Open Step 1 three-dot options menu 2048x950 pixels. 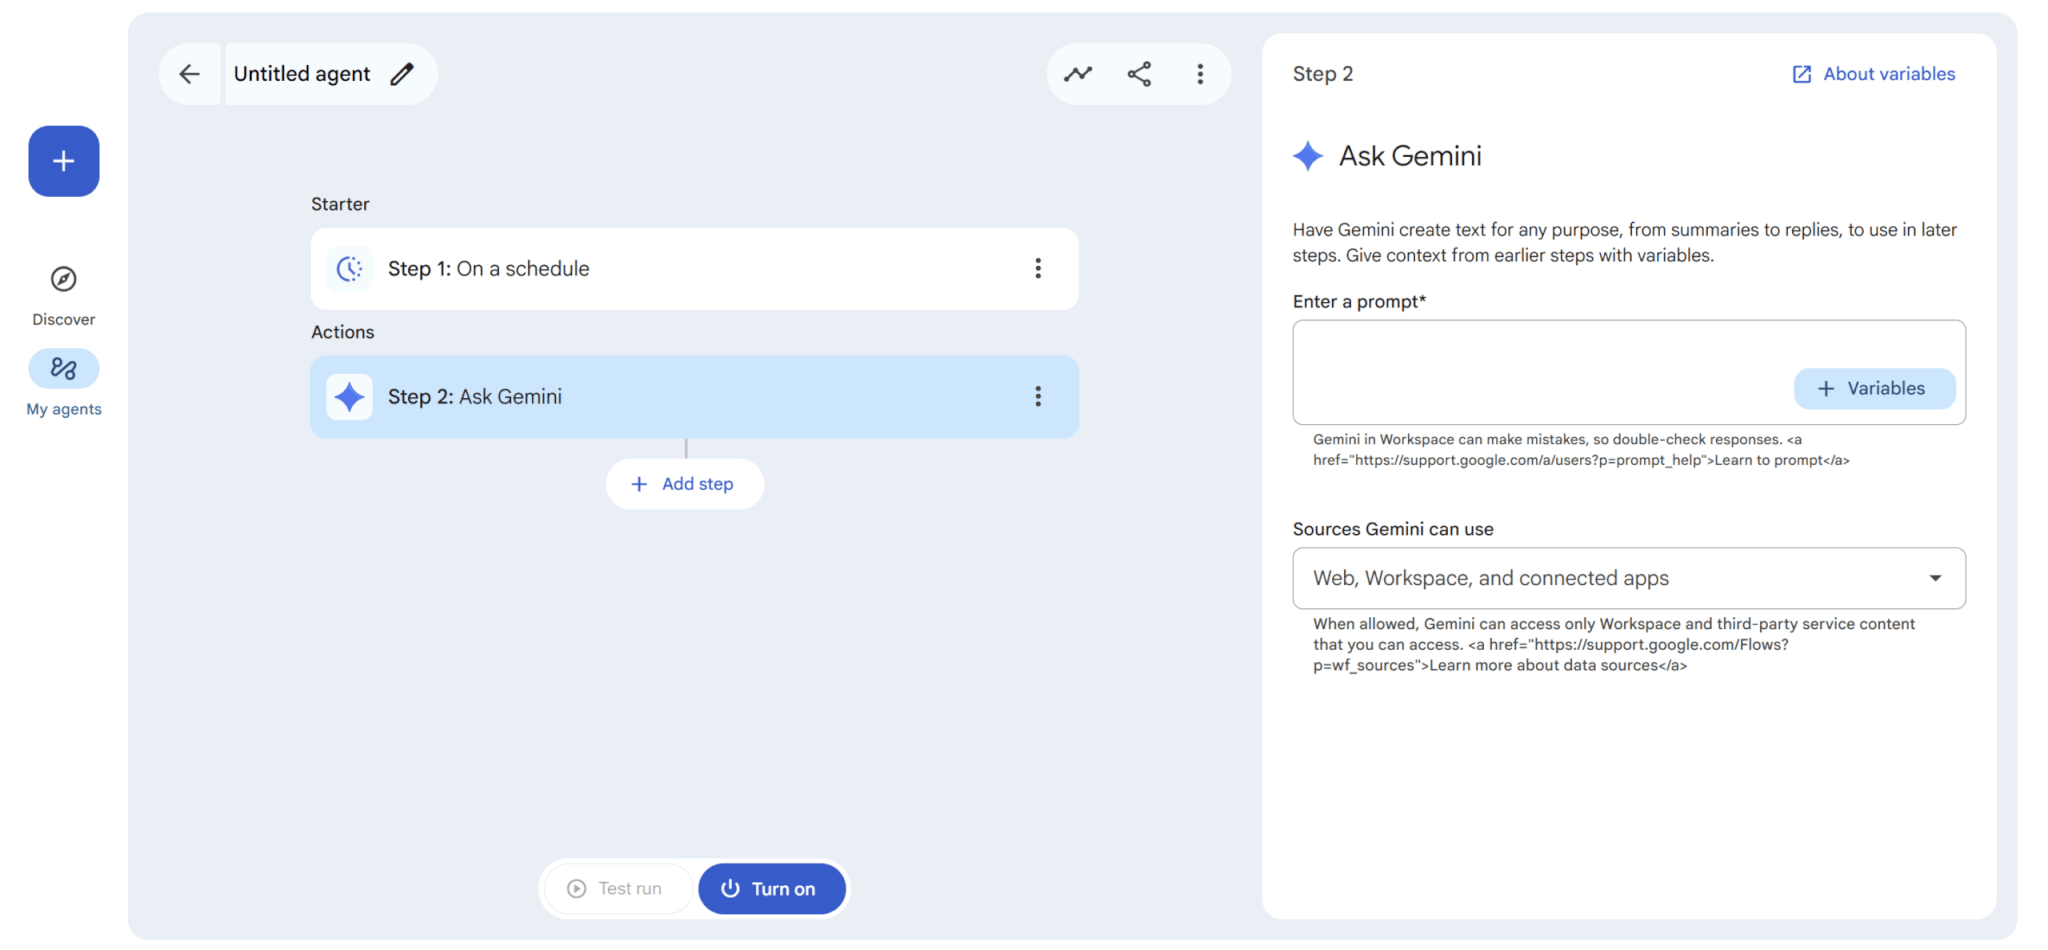click(x=1038, y=269)
